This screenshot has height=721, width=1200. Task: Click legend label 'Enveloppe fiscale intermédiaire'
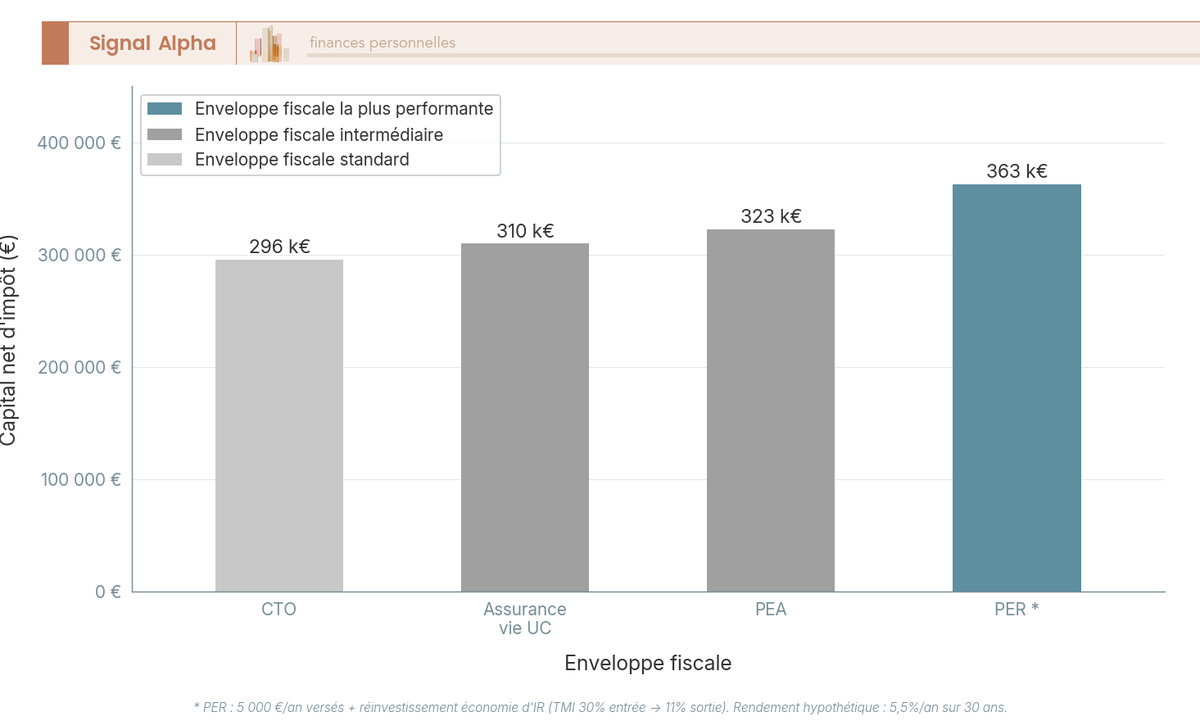click(x=319, y=134)
